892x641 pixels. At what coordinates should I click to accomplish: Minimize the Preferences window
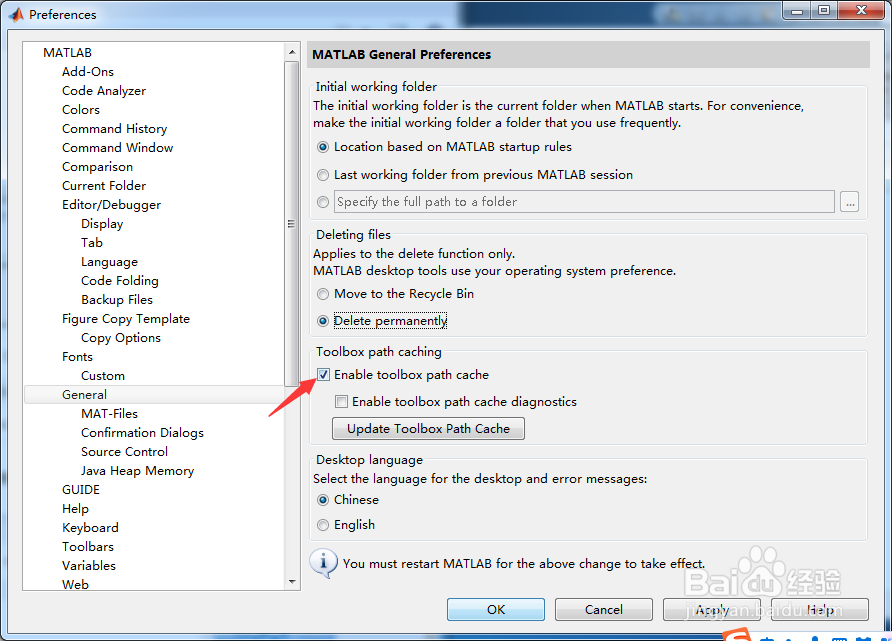[x=796, y=11]
